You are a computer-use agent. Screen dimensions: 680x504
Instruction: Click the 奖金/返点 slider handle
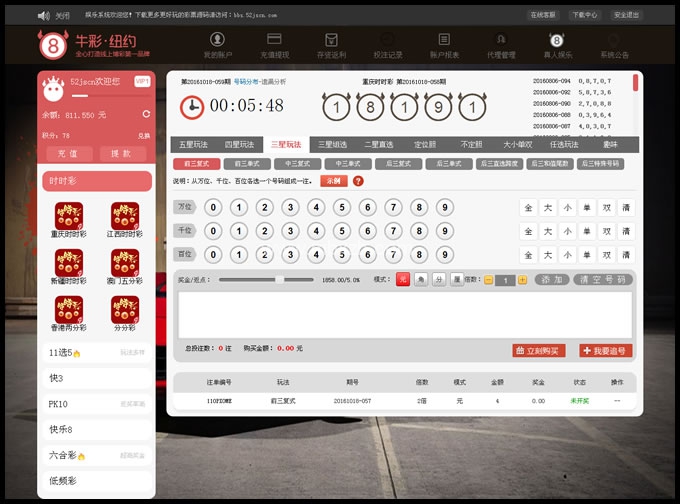(x=280, y=280)
